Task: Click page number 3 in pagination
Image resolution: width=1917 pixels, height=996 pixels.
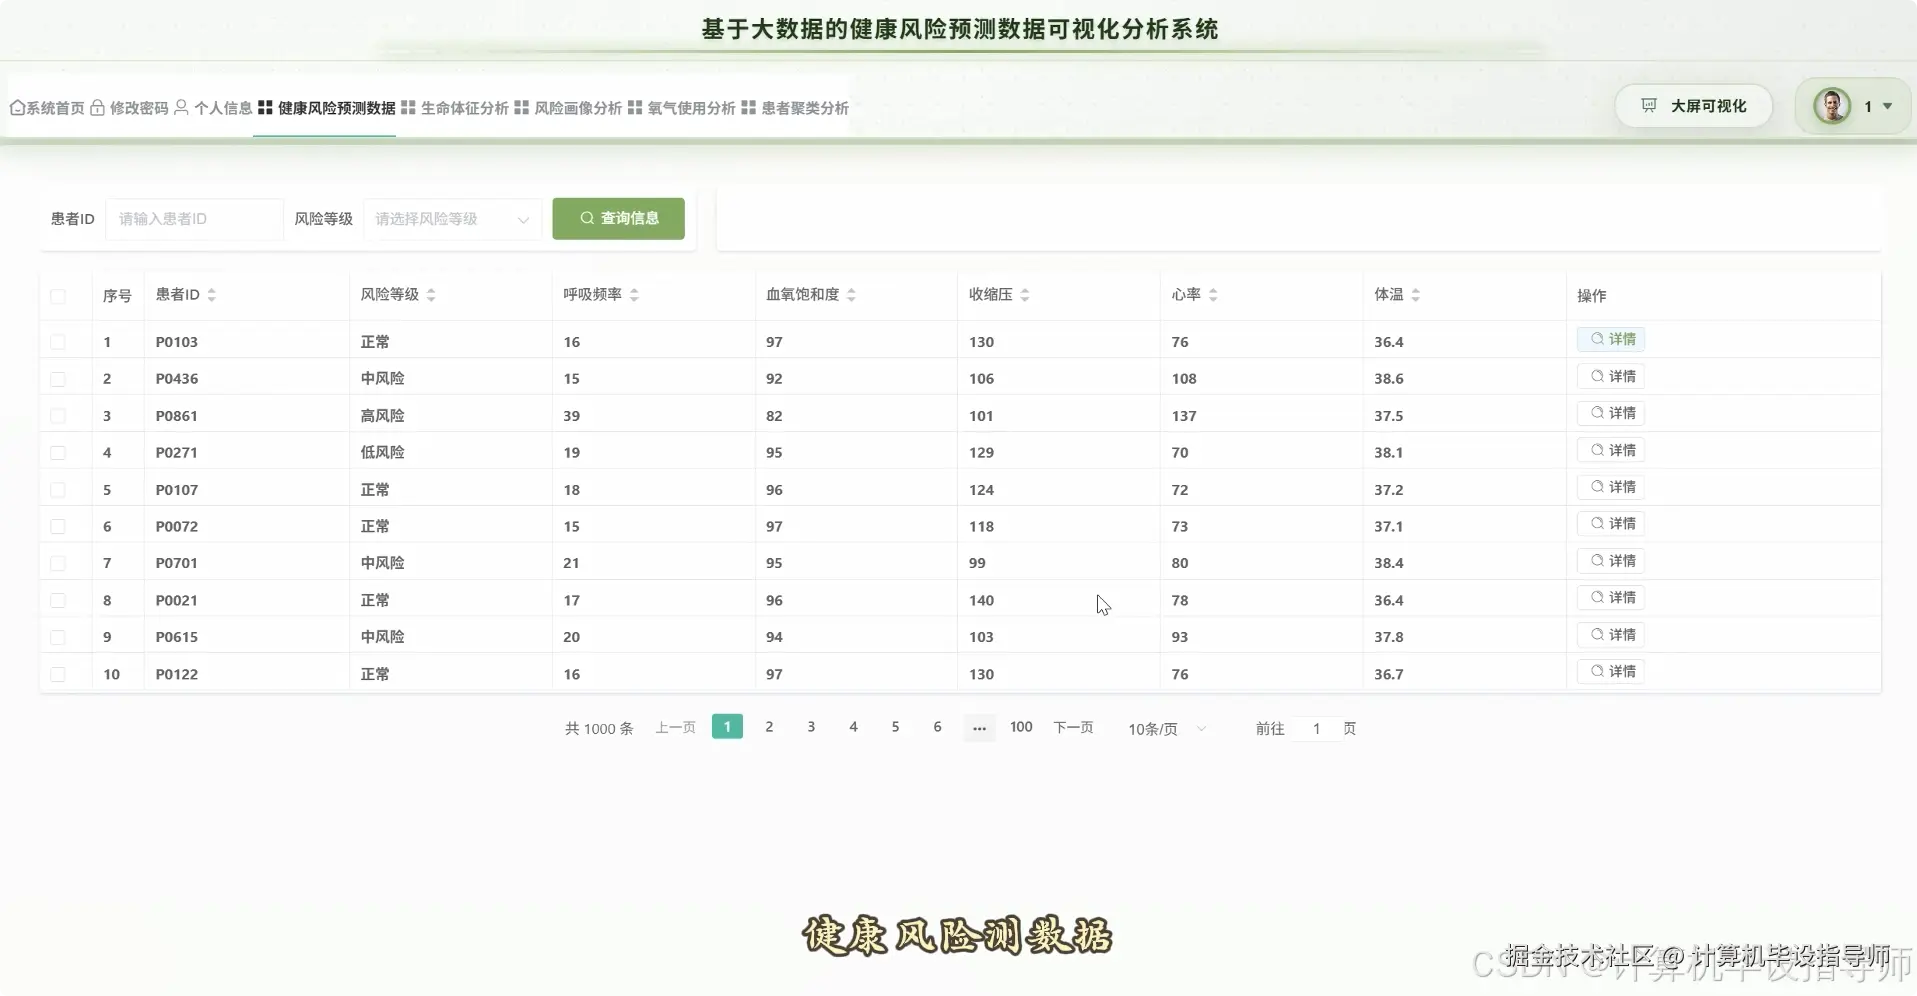Action: [811, 727]
